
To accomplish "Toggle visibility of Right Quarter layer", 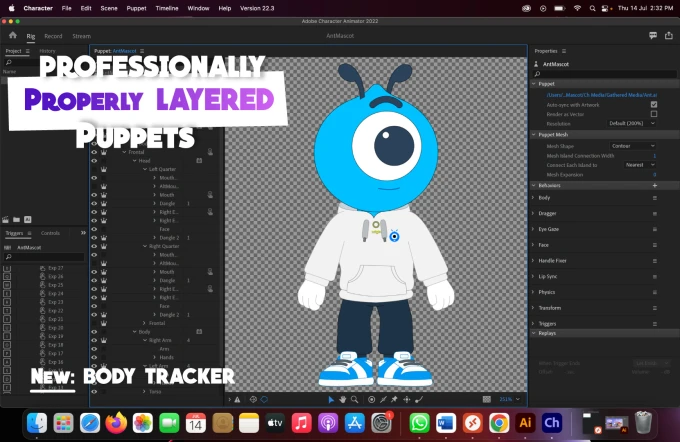I will pos(94,246).
